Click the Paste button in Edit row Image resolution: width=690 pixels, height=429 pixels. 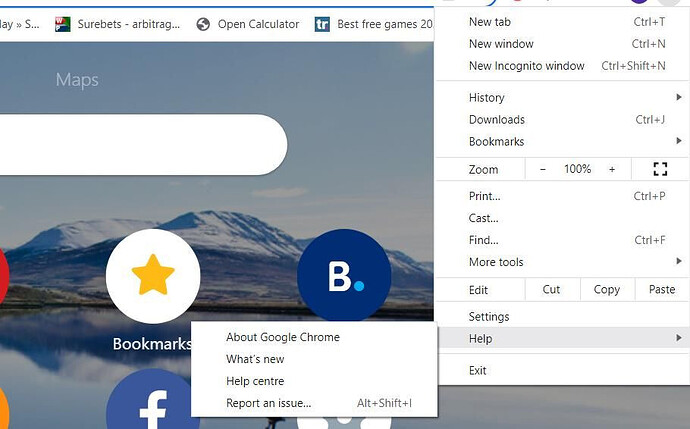pos(662,290)
